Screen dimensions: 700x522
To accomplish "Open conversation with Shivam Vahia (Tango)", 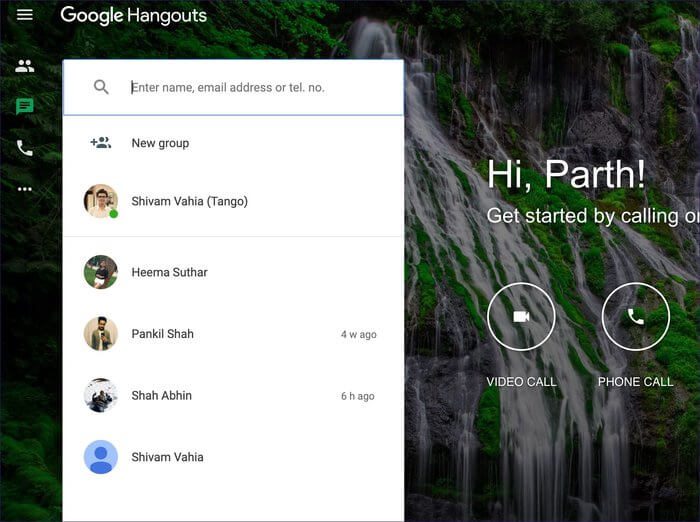I will tap(233, 201).
